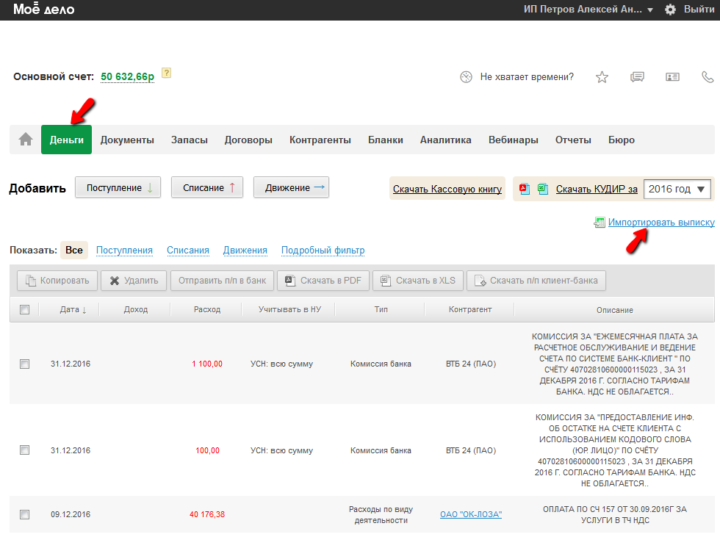Toggle the select-all checkbox in table header
Viewport: 720px width, 537px height.
pyautogui.click(x=25, y=310)
